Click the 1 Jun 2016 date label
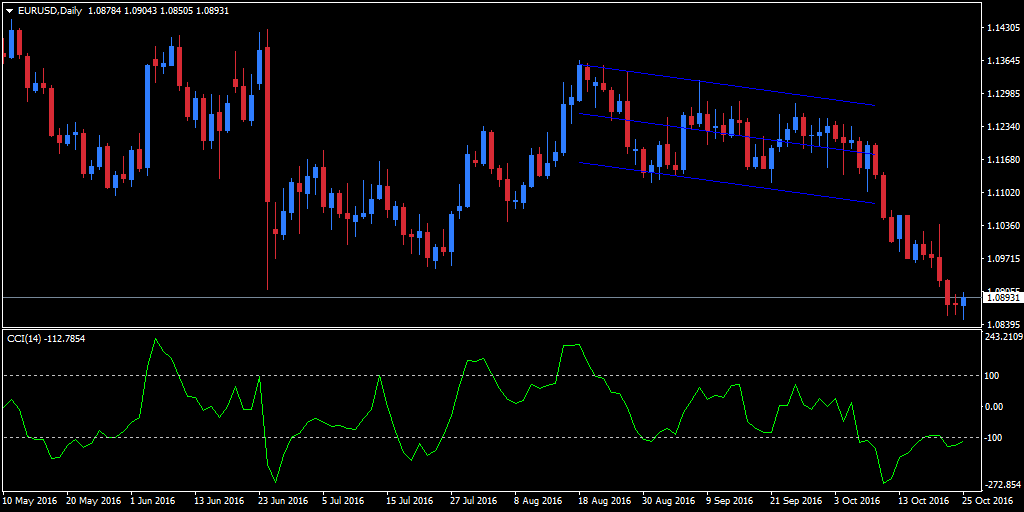The image size is (1024, 512). (x=153, y=501)
